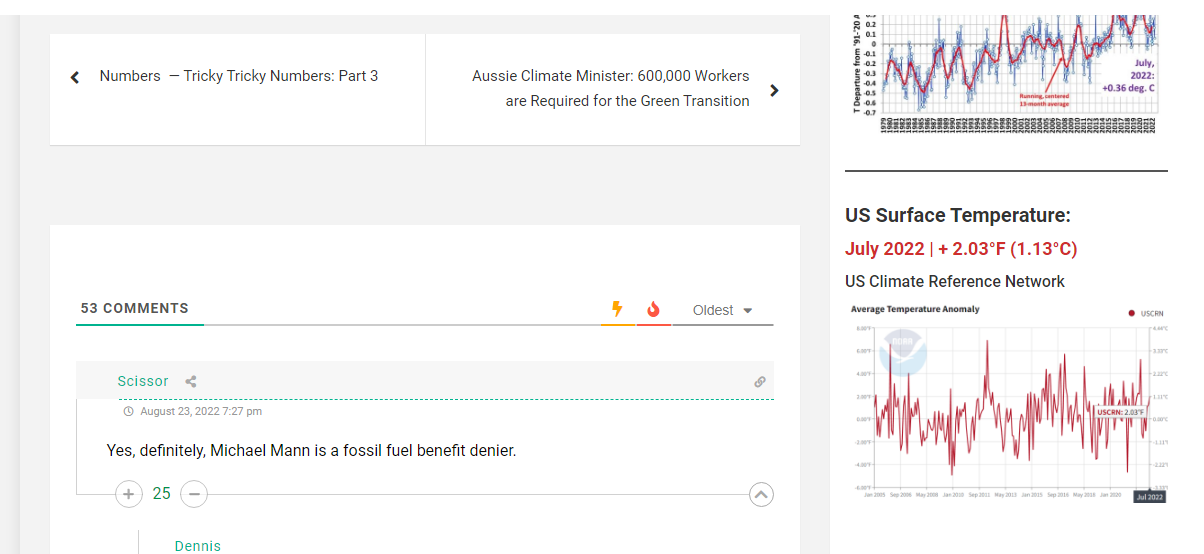This screenshot has height=554, width=1204.
Task: Collapse Scissor's comment thread chevron
Action: pyautogui.click(x=761, y=493)
